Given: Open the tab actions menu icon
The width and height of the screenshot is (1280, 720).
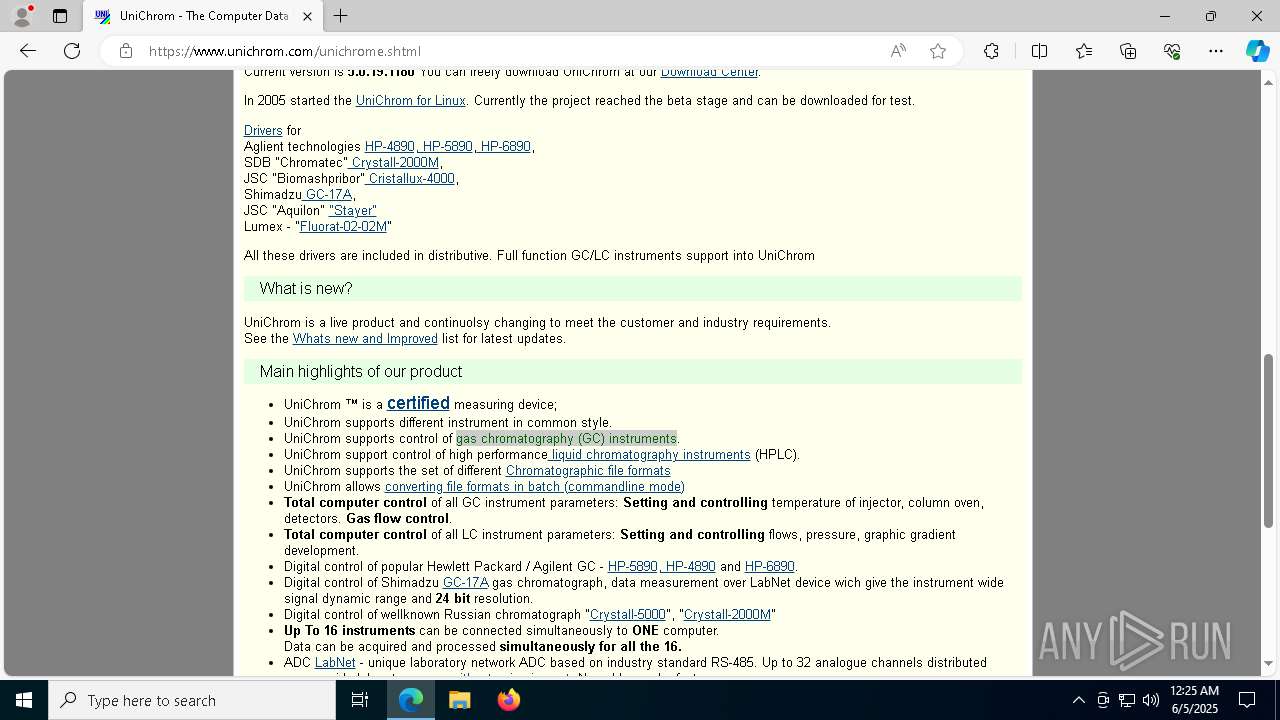Looking at the screenshot, I should (60, 16).
